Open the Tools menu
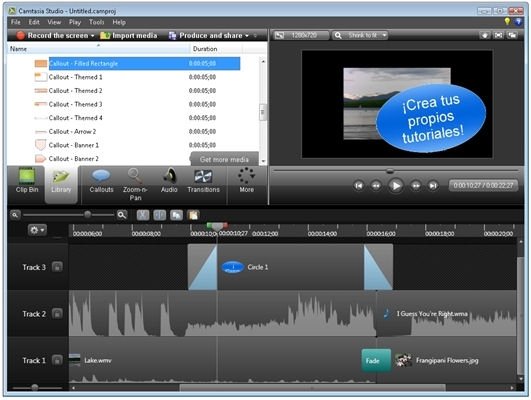Image resolution: width=531 pixels, height=400 pixels. coord(97,22)
